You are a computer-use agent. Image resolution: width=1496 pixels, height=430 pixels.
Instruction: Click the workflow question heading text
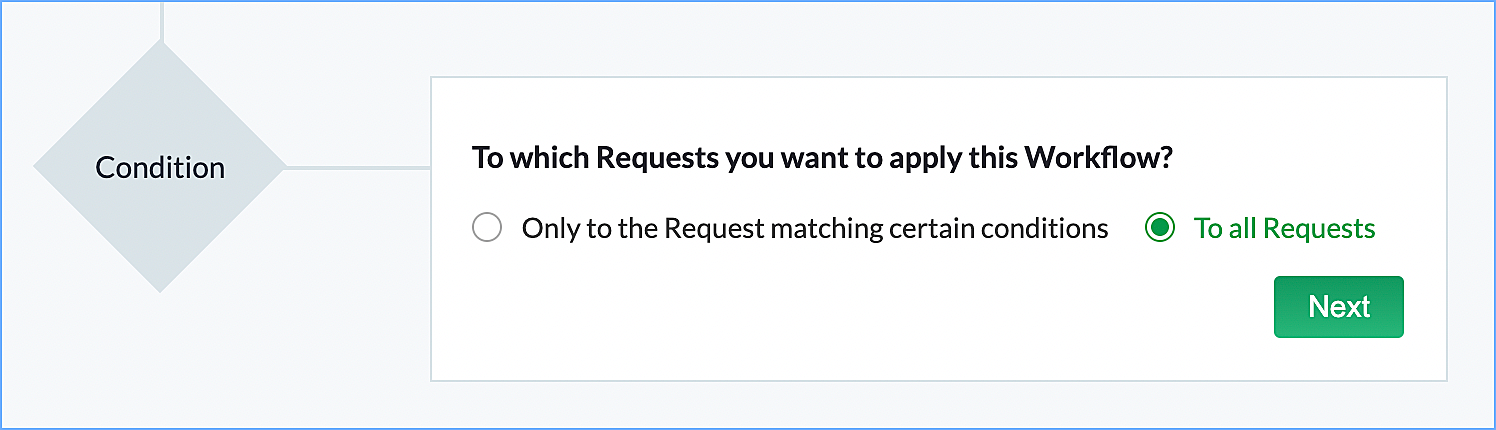pyautogui.click(x=820, y=159)
